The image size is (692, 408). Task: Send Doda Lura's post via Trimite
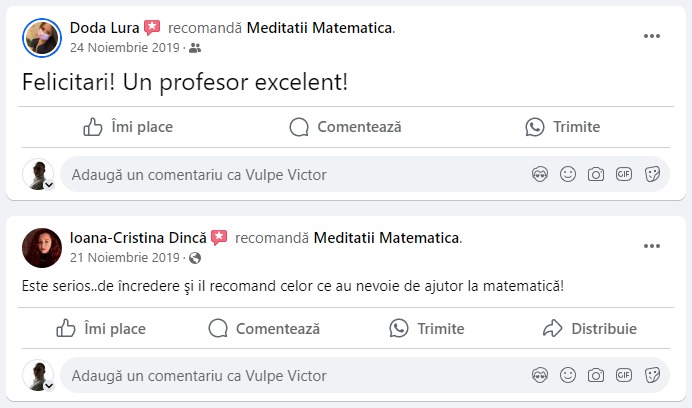pos(563,127)
